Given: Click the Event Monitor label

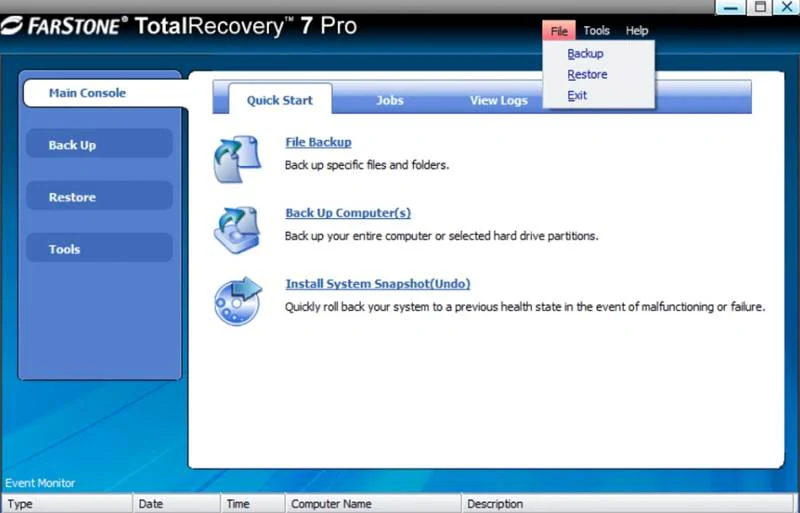Looking at the screenshot, I should click(40, 483).
